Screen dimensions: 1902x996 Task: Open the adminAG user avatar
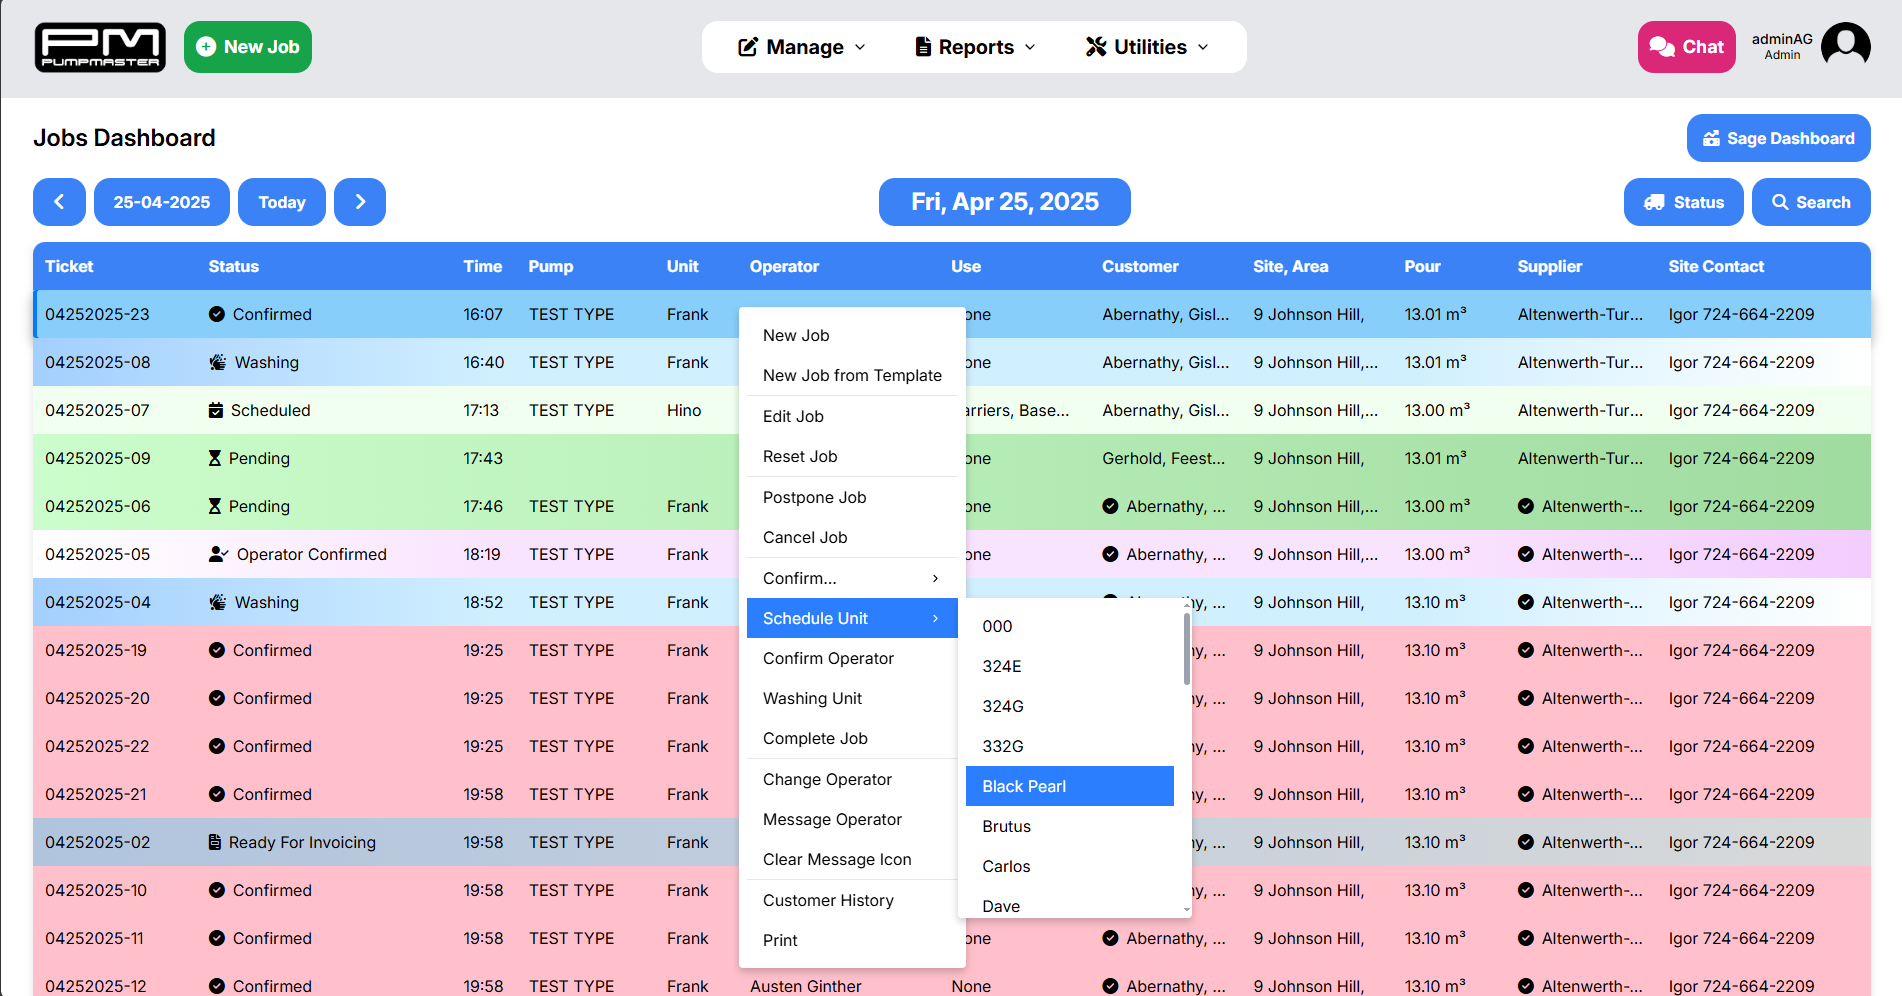[x=1845, y=47]
